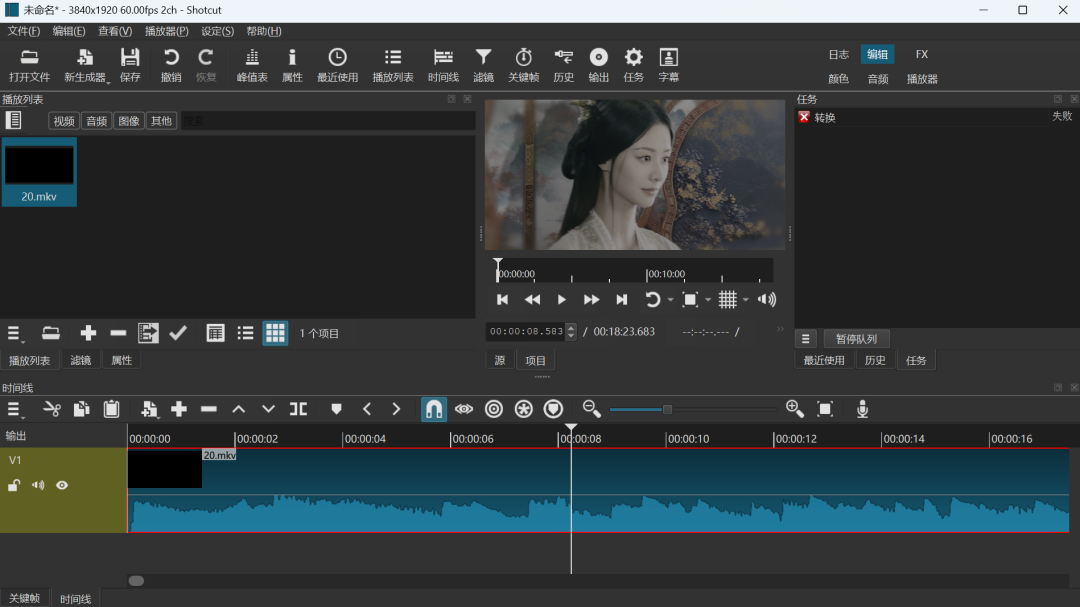The height and width of the screenshot is (607, 1080).
Task: Mute the V1 track audio
Action: (x=38, y=485)
